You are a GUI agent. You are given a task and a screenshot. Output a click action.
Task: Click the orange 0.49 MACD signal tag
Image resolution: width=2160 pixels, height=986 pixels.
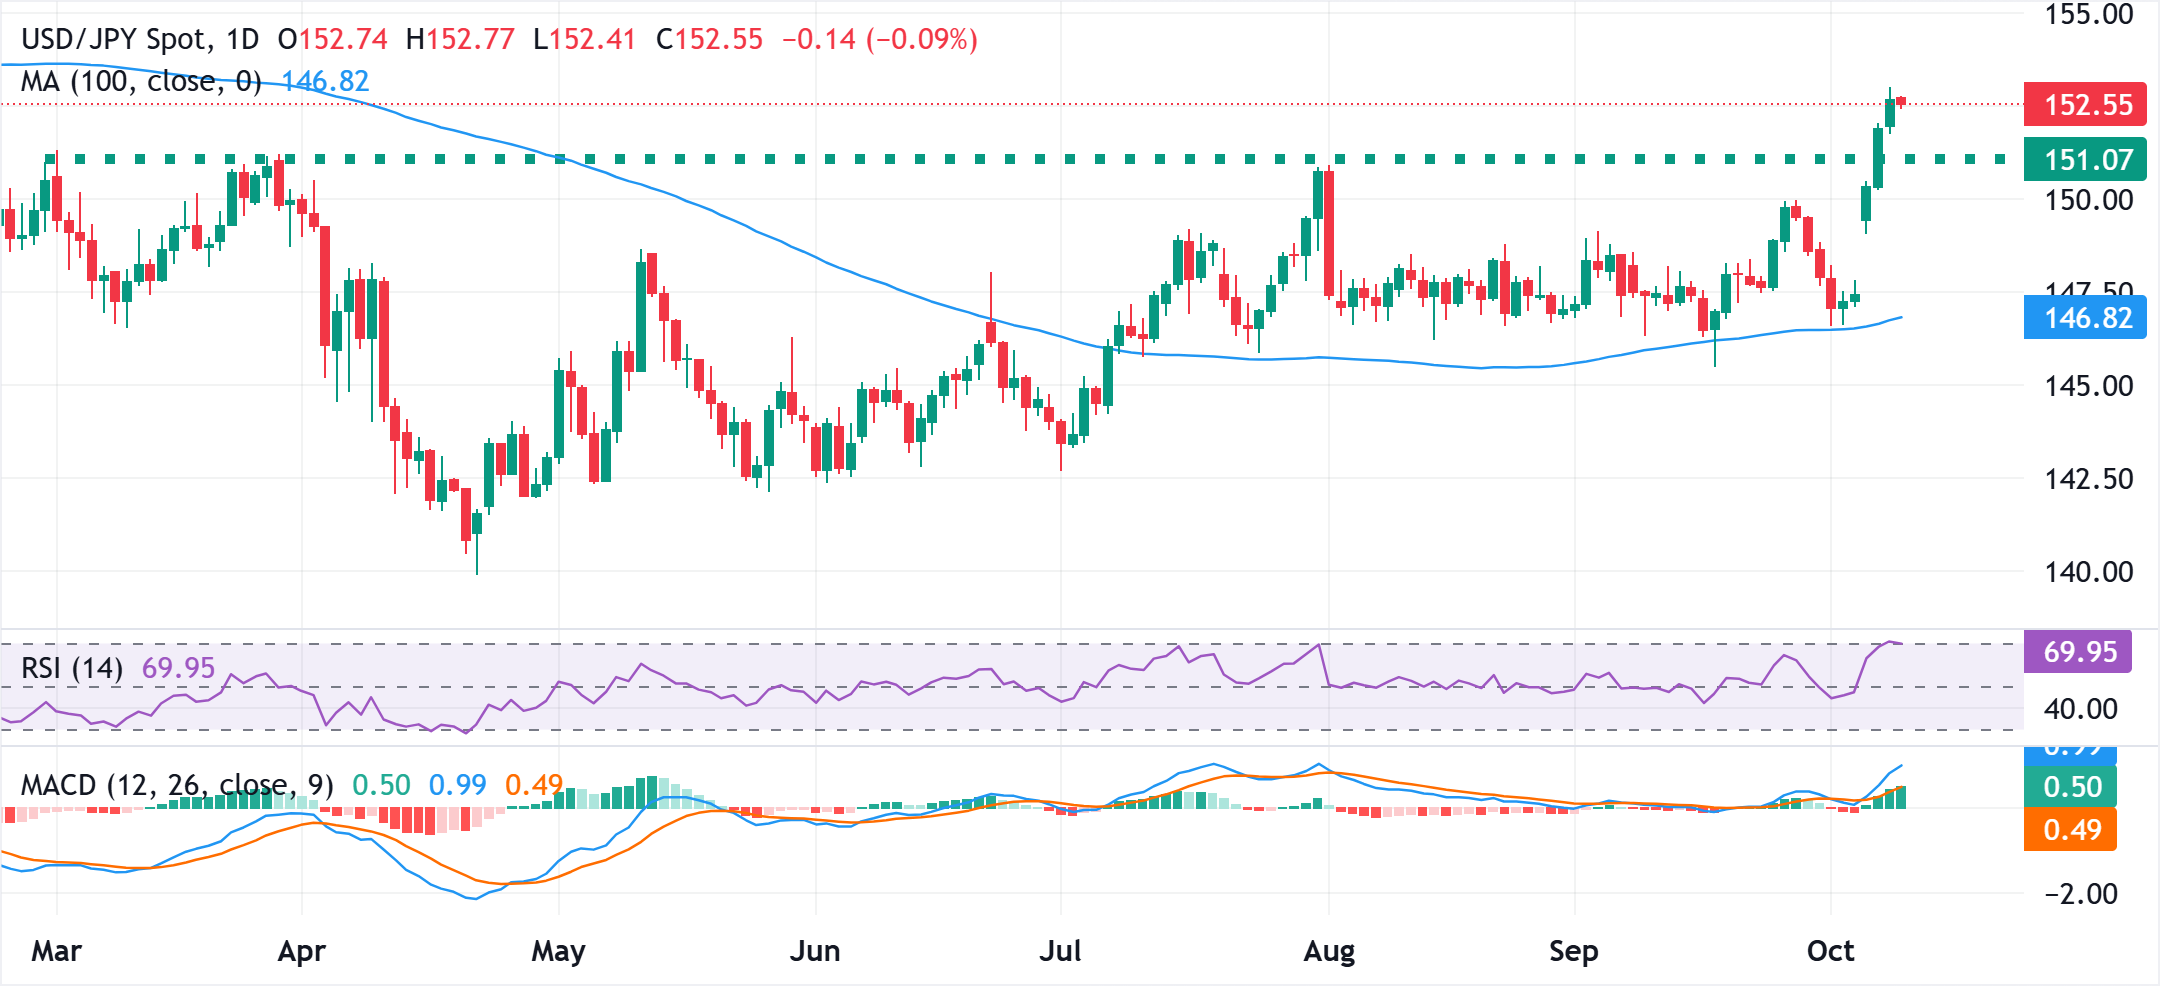2071,830
